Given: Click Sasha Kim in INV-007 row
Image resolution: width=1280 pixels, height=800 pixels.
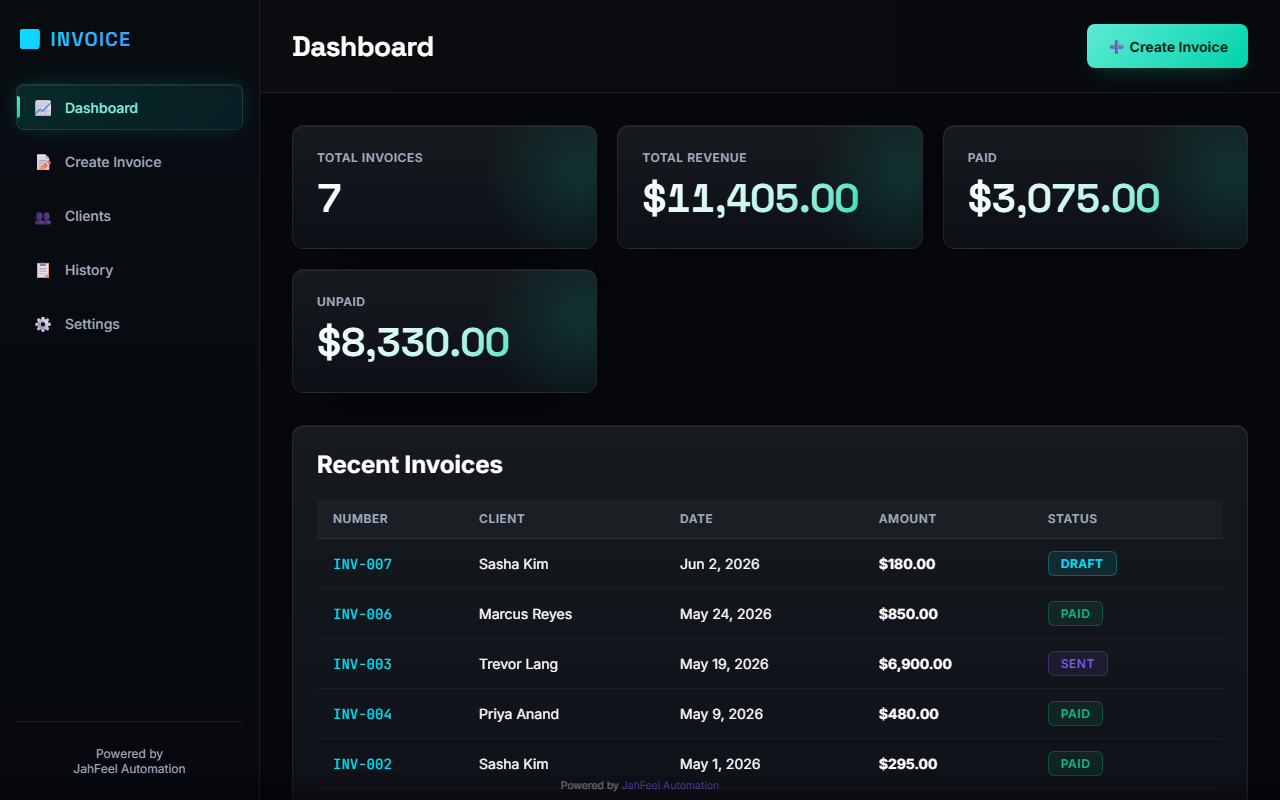Looking at the screenshot, I should [513, 564].
